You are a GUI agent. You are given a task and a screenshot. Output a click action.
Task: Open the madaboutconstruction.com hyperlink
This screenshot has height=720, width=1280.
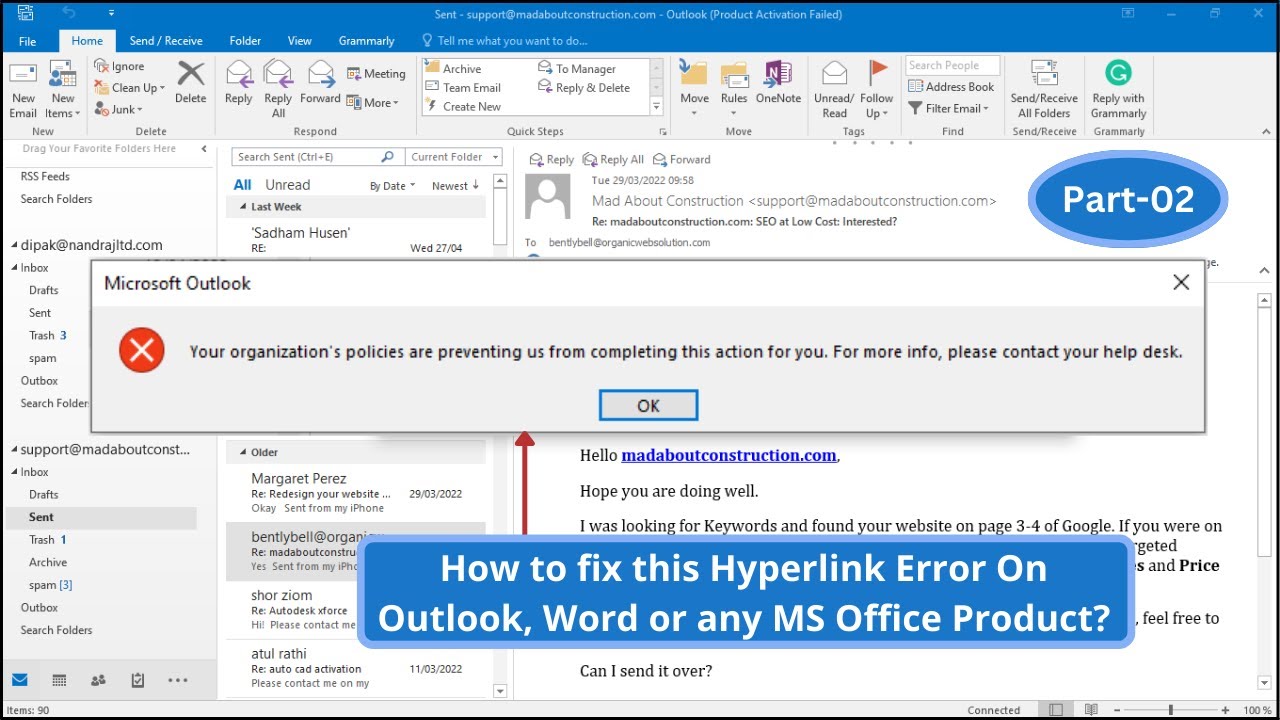(x=728, y=455)
